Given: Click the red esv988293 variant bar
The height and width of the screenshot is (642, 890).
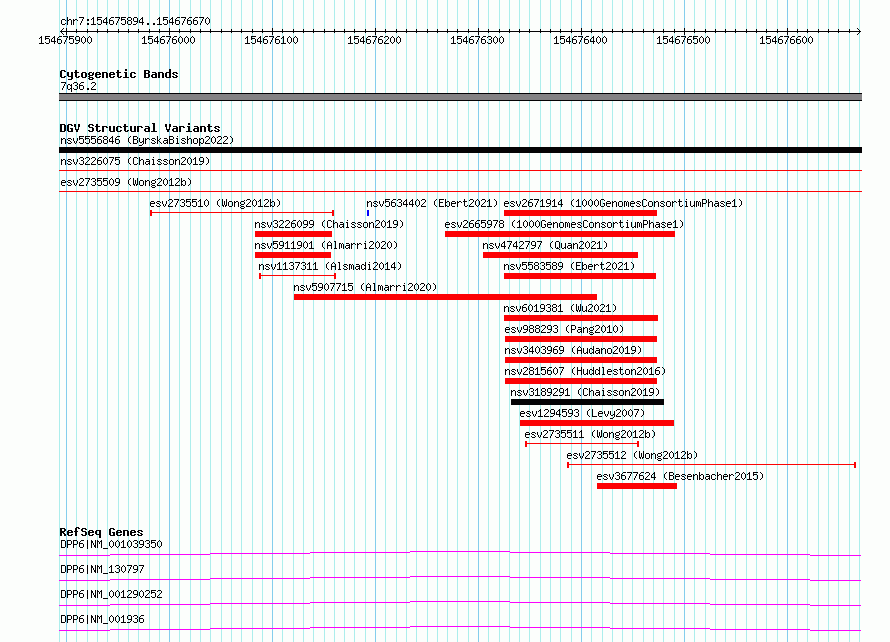Looking at the screenshot, I should click(x=581, y=339).
